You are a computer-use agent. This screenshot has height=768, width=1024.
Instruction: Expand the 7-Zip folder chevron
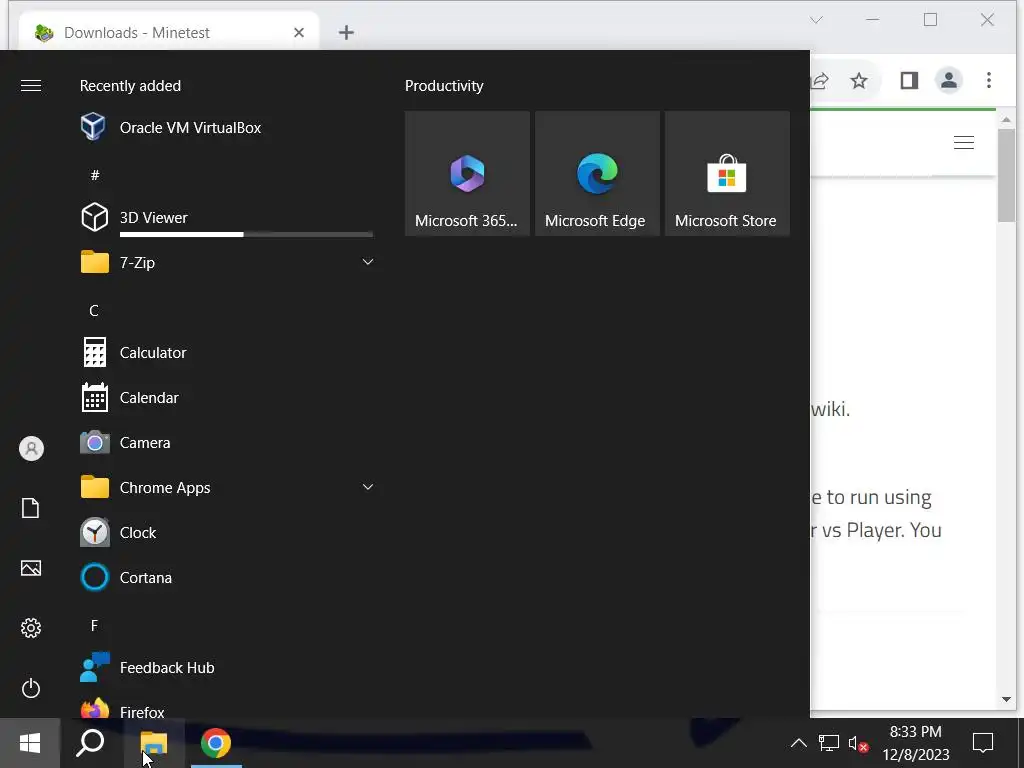click(x=368, y=262)
